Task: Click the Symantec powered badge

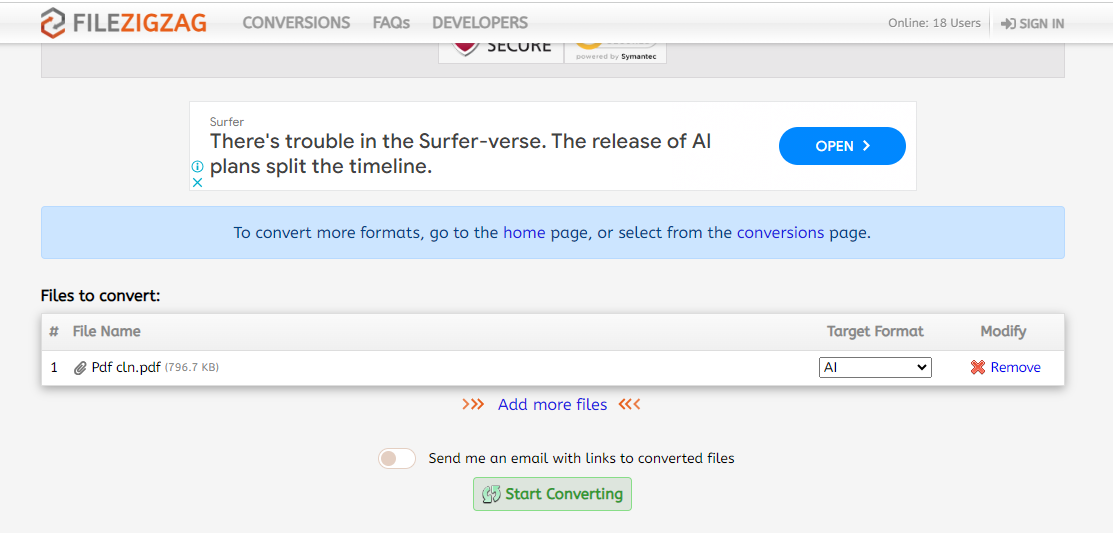Action: pos(615,50)
